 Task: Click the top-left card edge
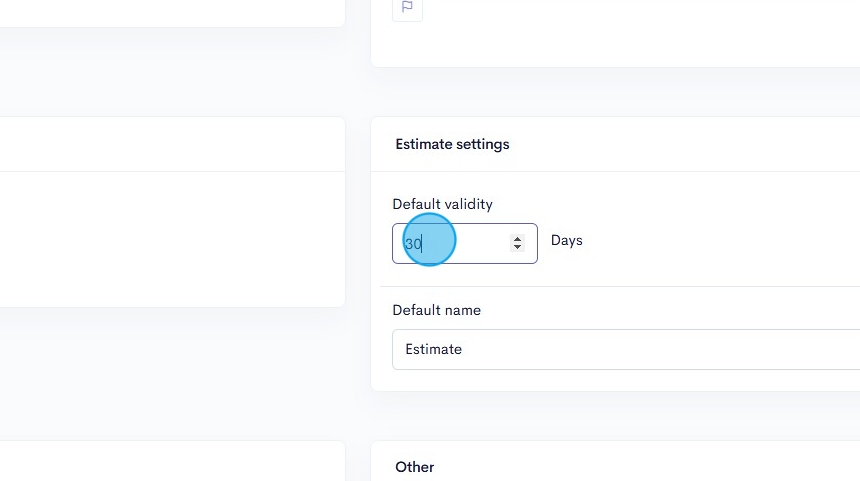170,12
